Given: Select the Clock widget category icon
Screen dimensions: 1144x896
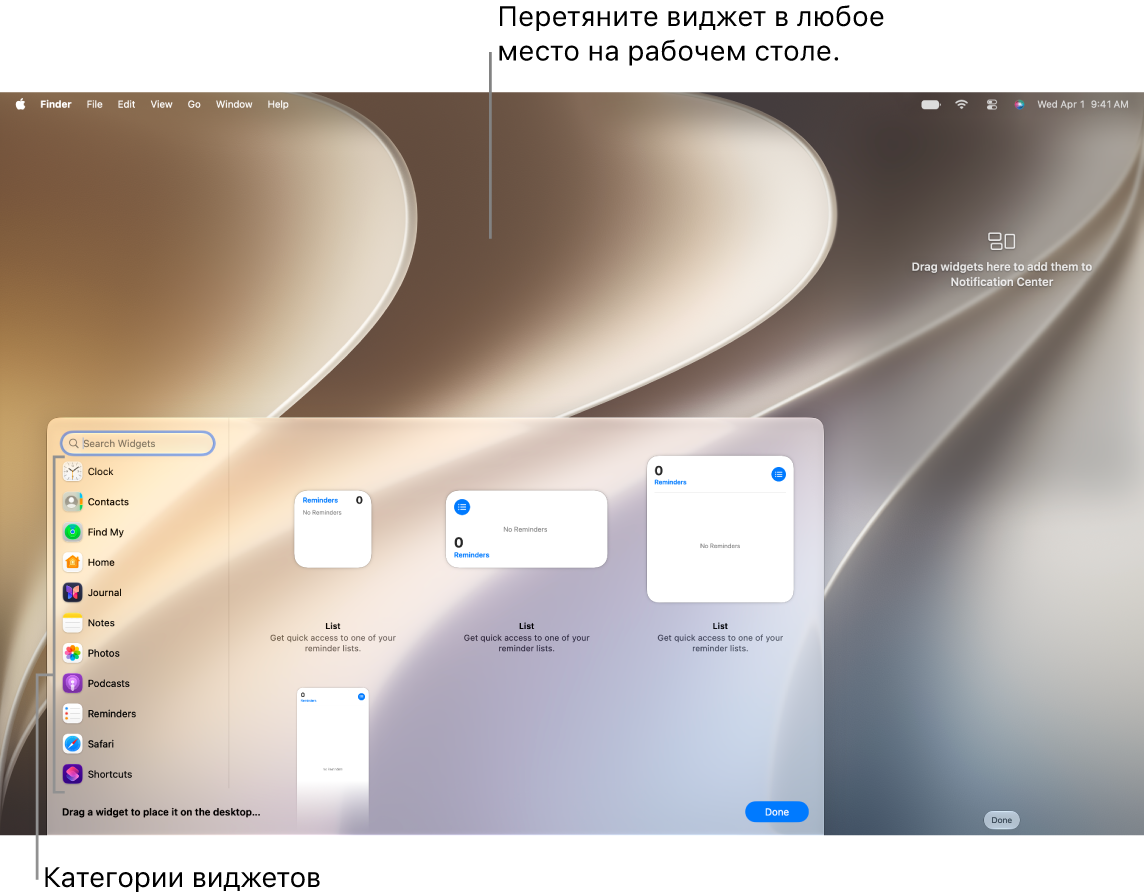Looking at the screenshot, I should 72,471.
